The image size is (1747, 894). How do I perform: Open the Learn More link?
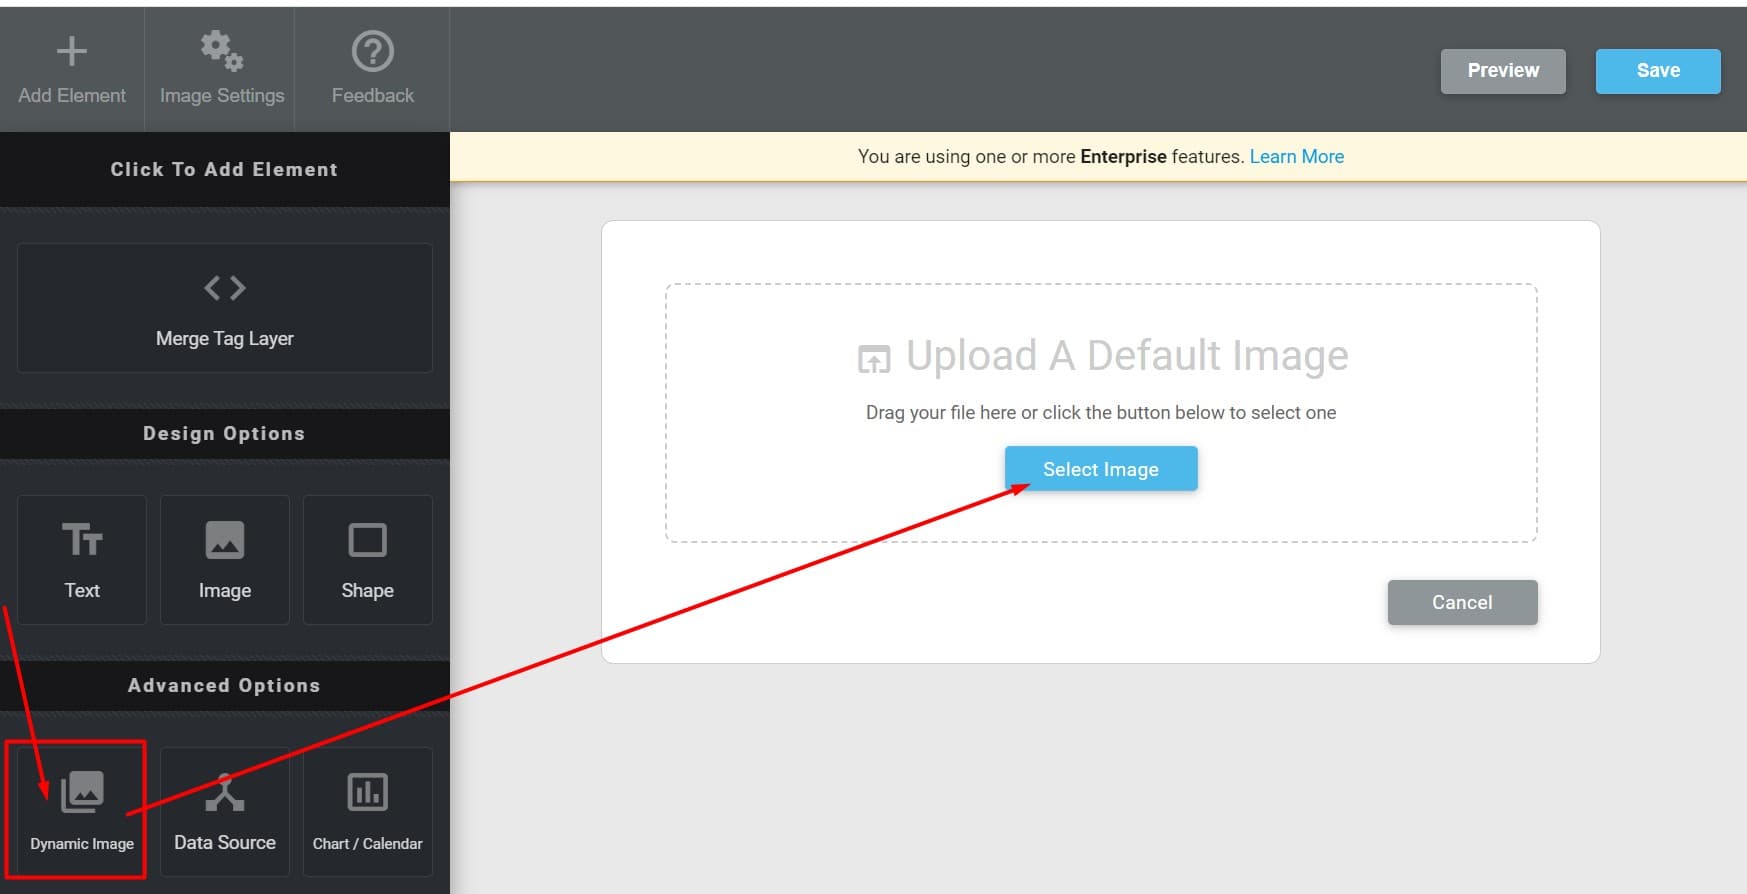1296,157
